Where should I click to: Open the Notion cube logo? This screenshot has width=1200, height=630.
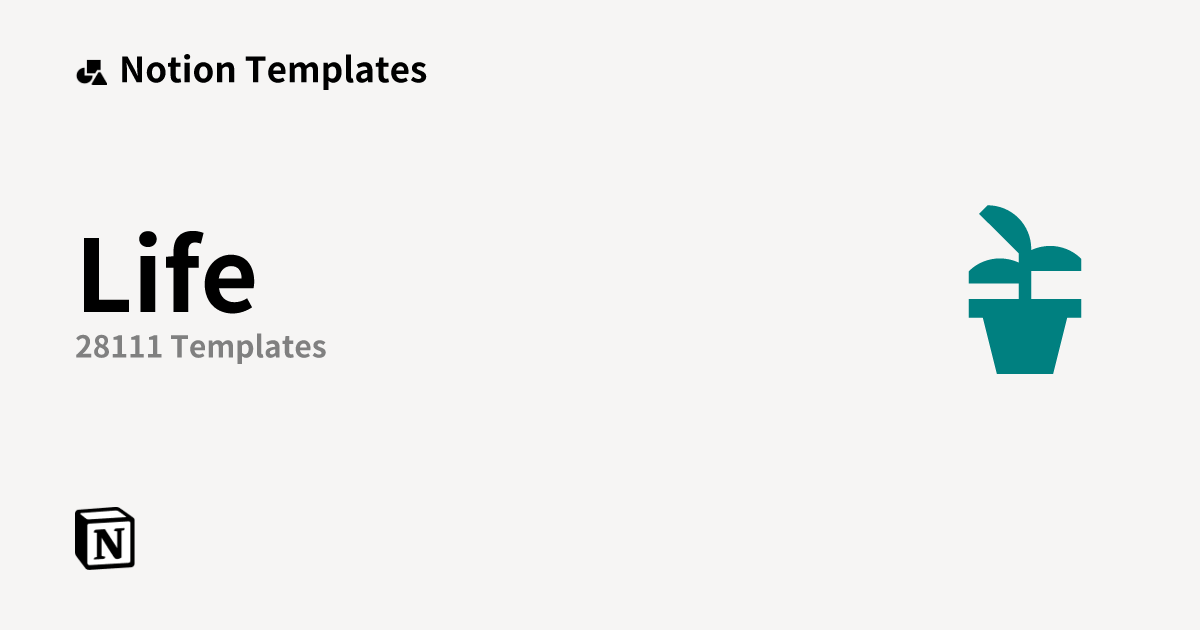105,539
